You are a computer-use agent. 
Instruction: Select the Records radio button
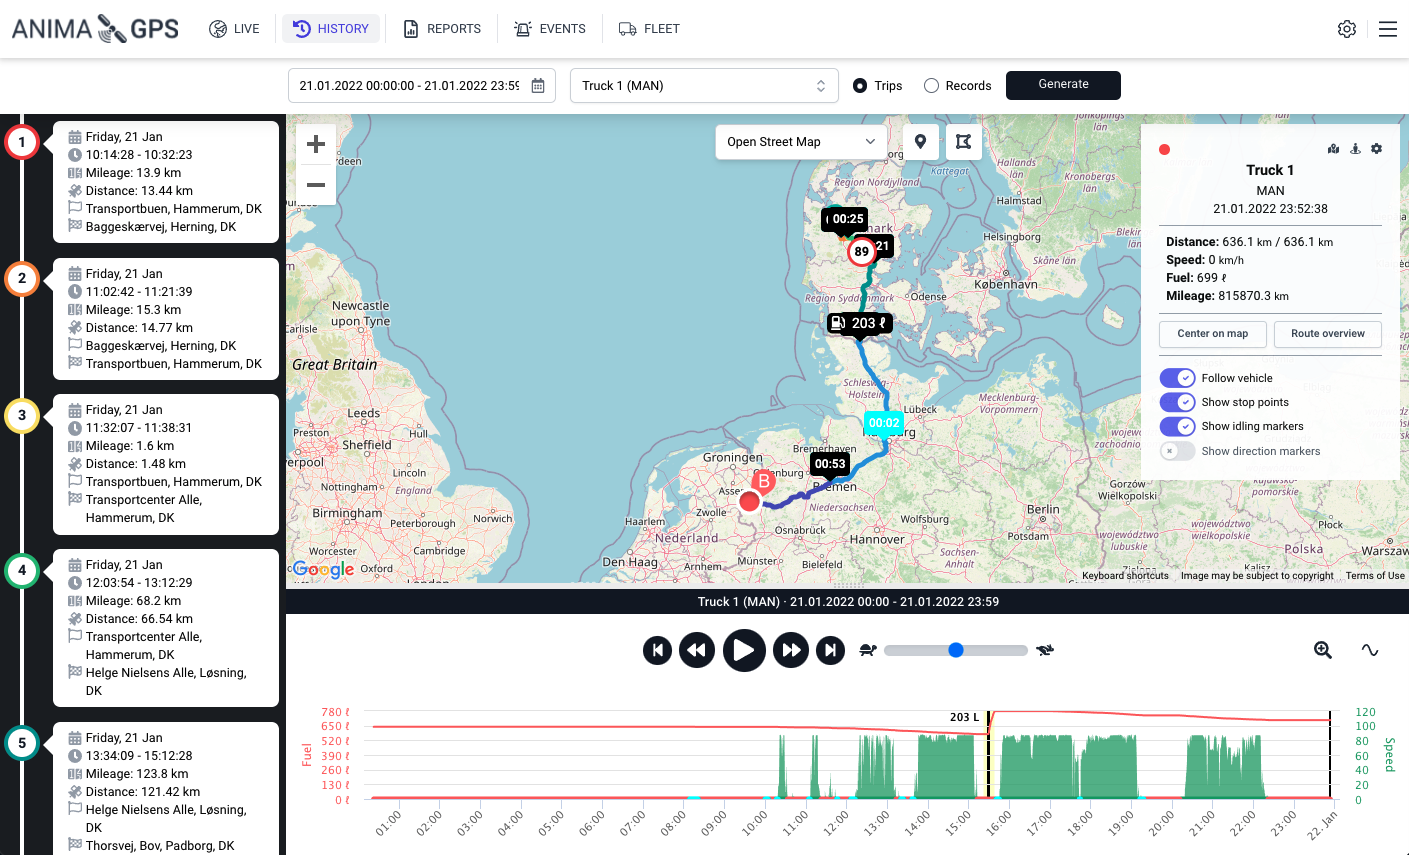click(931, 86)
